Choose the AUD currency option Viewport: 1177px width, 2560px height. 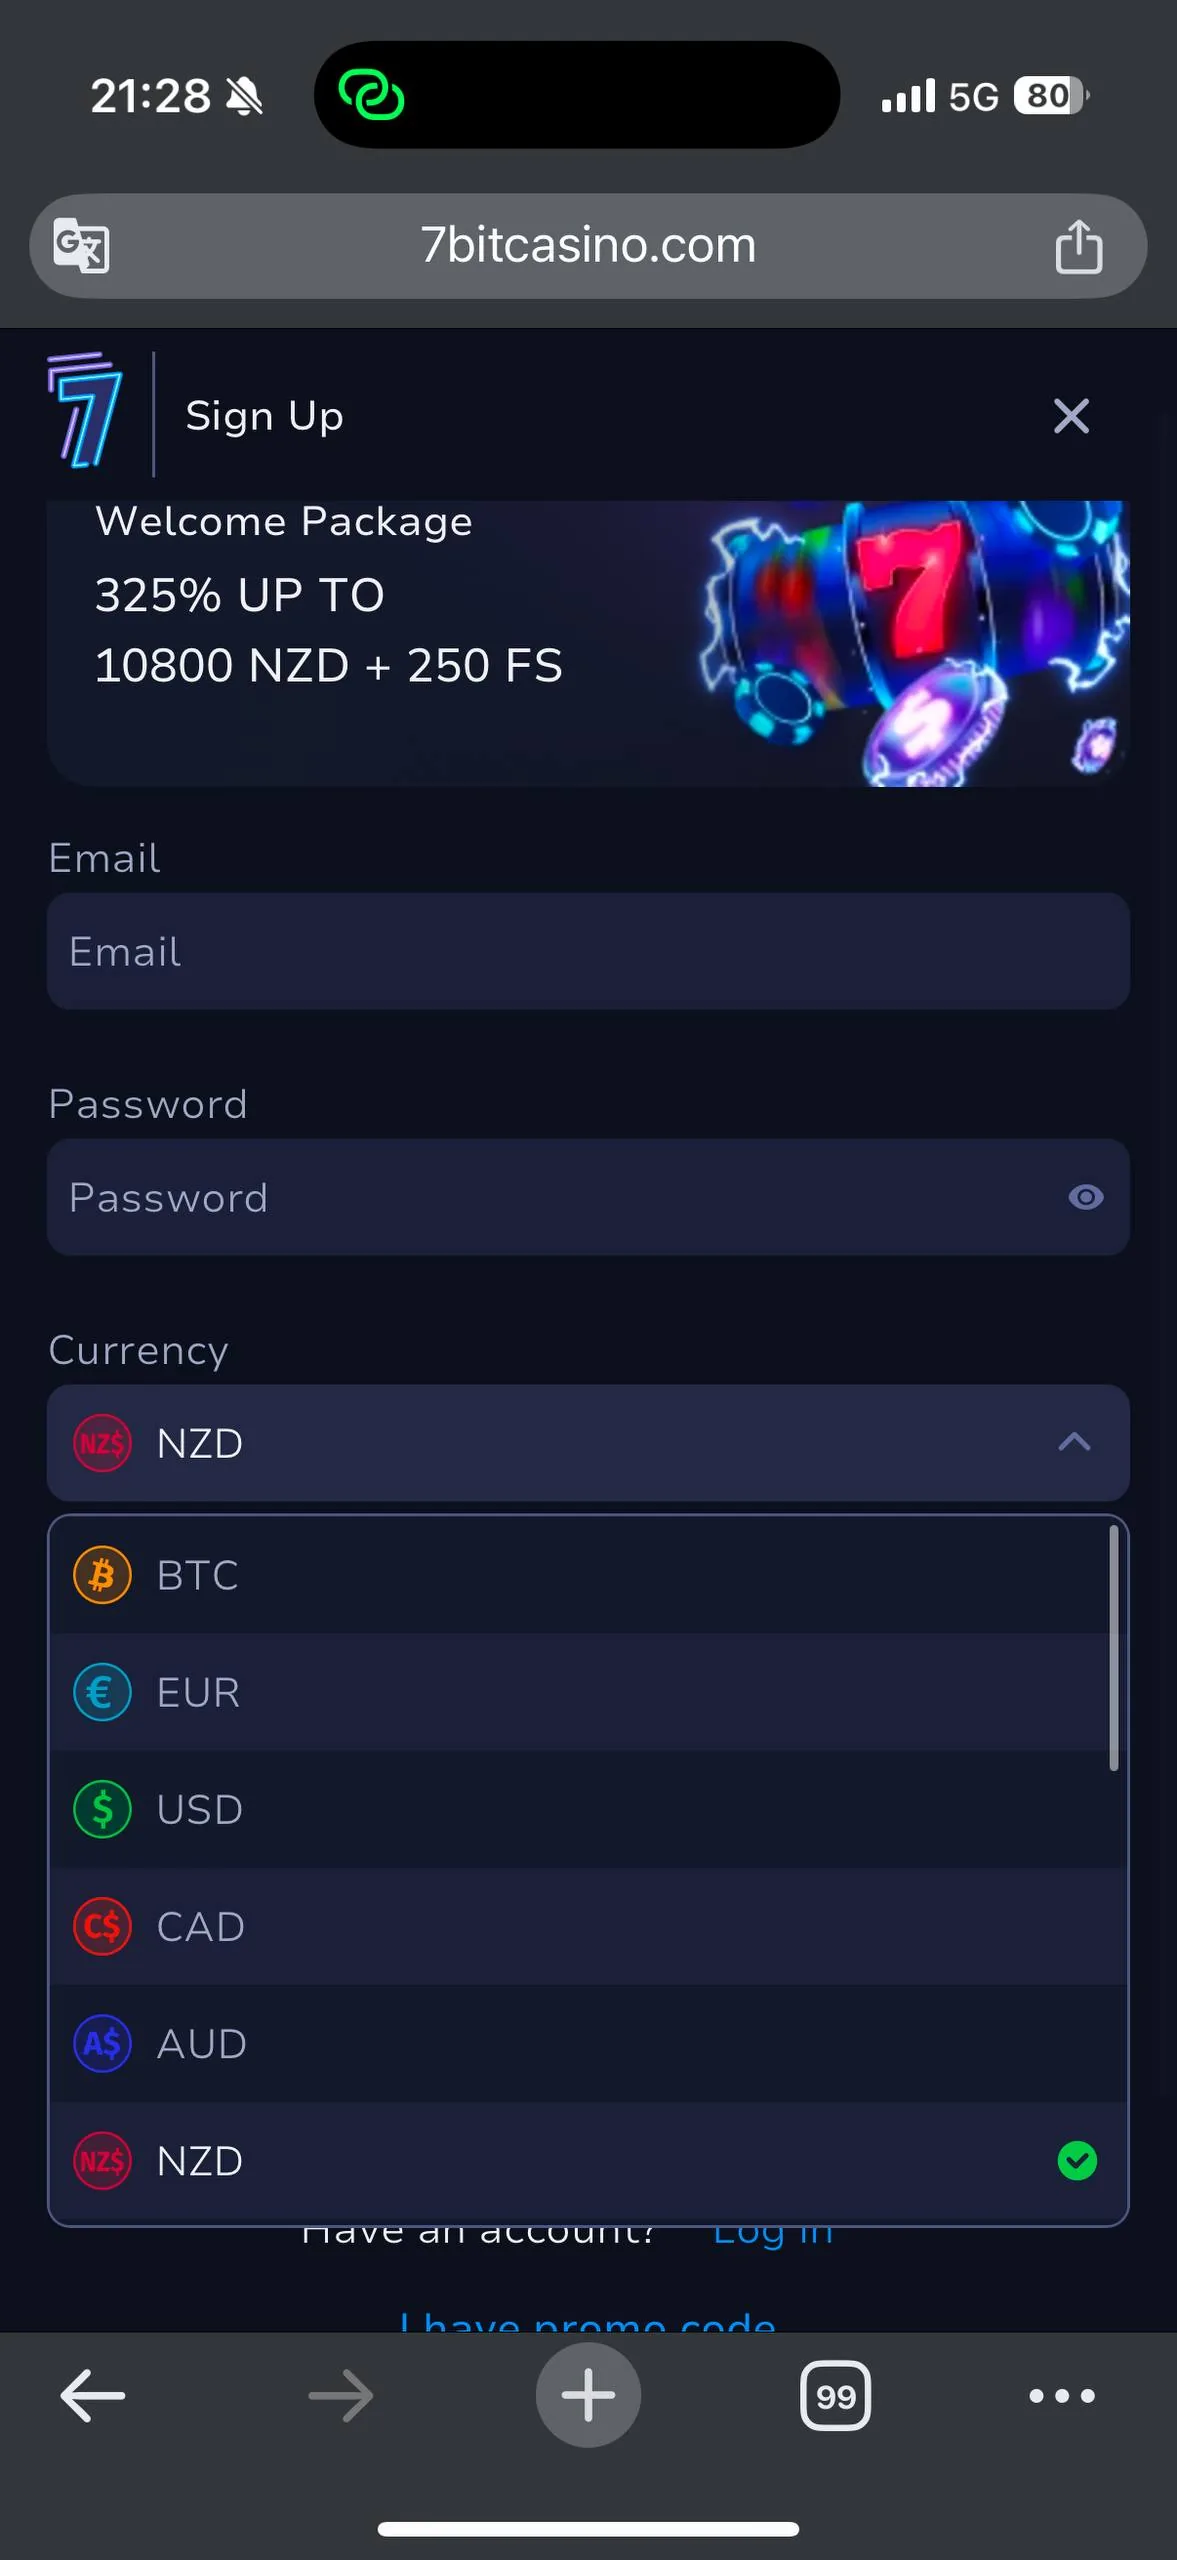click(588, 2043)
